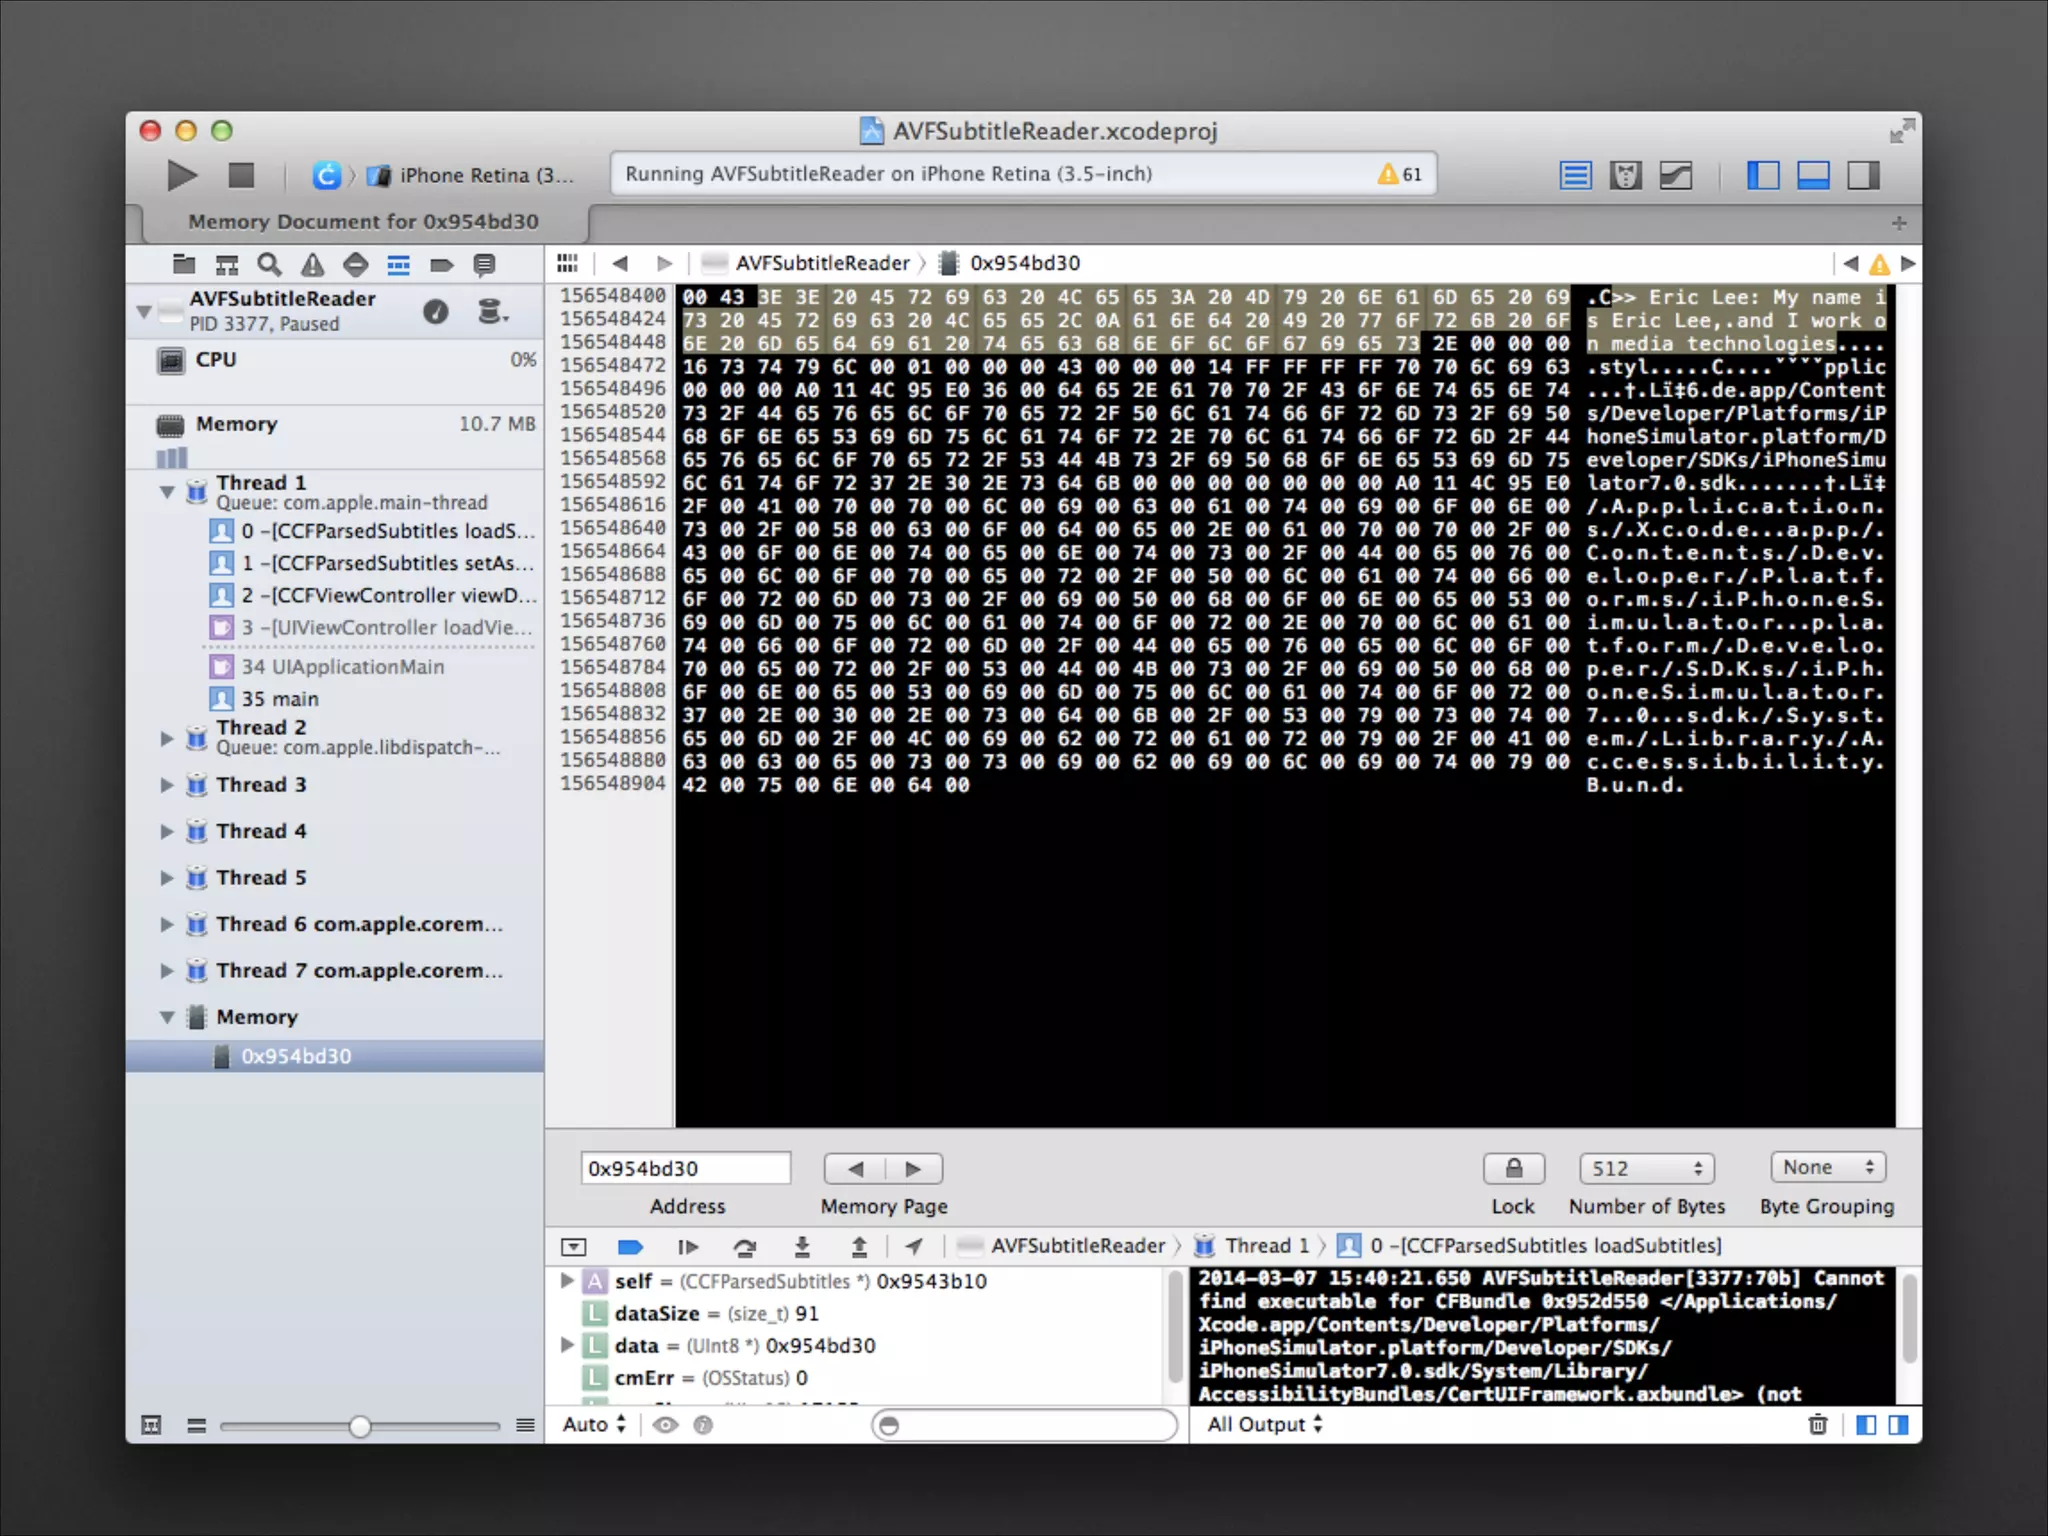The height and width of the screenshot is (1536, 2048).
Task: Select stack frame 35 main
Action: pos(280,699)
